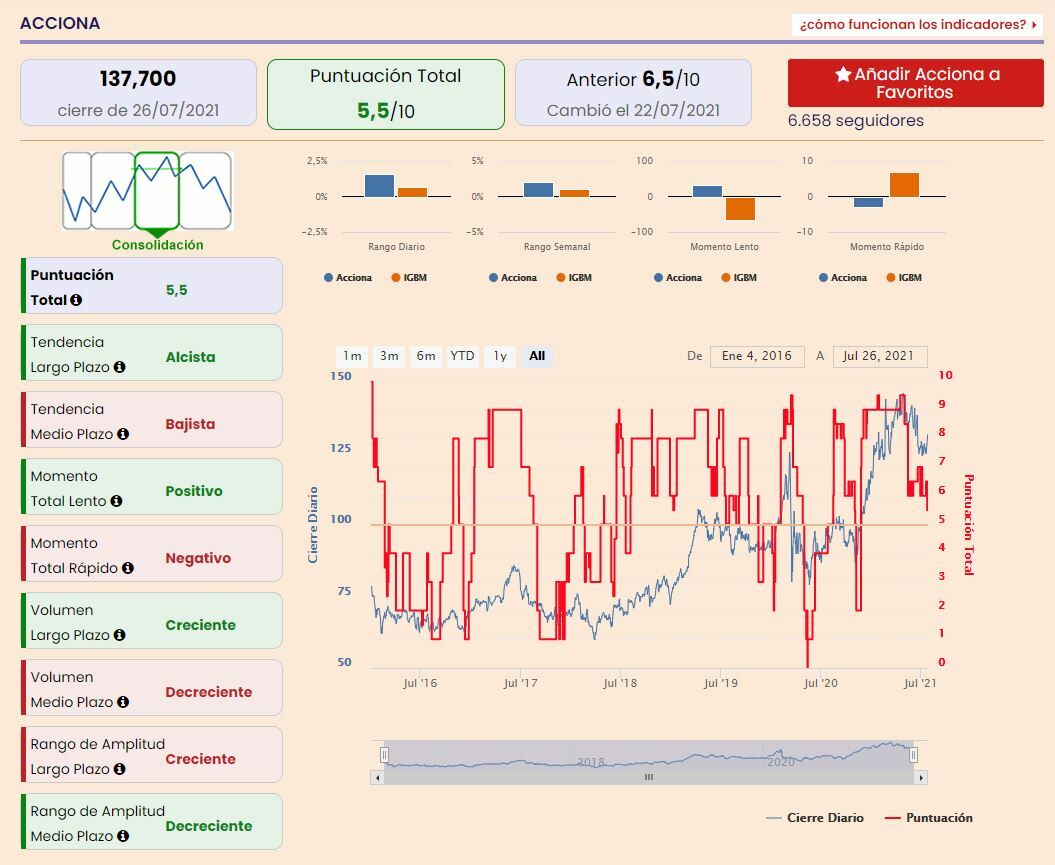Click Añadir Acciona a Favoritos button
Screen dimensions: 1055x865
point(916,83)
